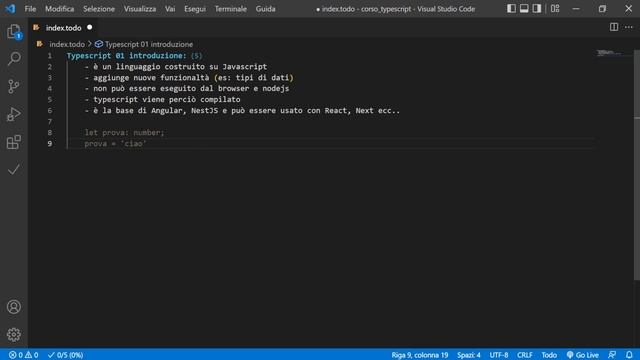Image resolution: width=640 pixels, height=360 pixels.
Task: Toggle the secondary side bar layout
Action: coord(537,9)
